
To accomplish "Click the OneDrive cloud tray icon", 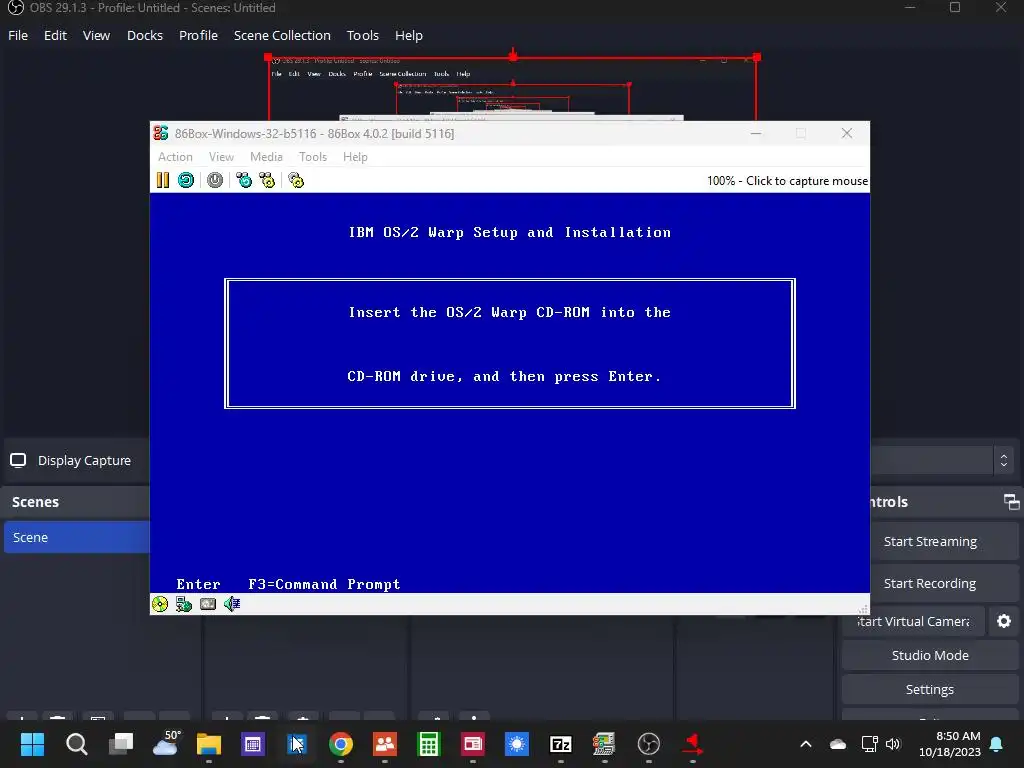I will 838,744.
